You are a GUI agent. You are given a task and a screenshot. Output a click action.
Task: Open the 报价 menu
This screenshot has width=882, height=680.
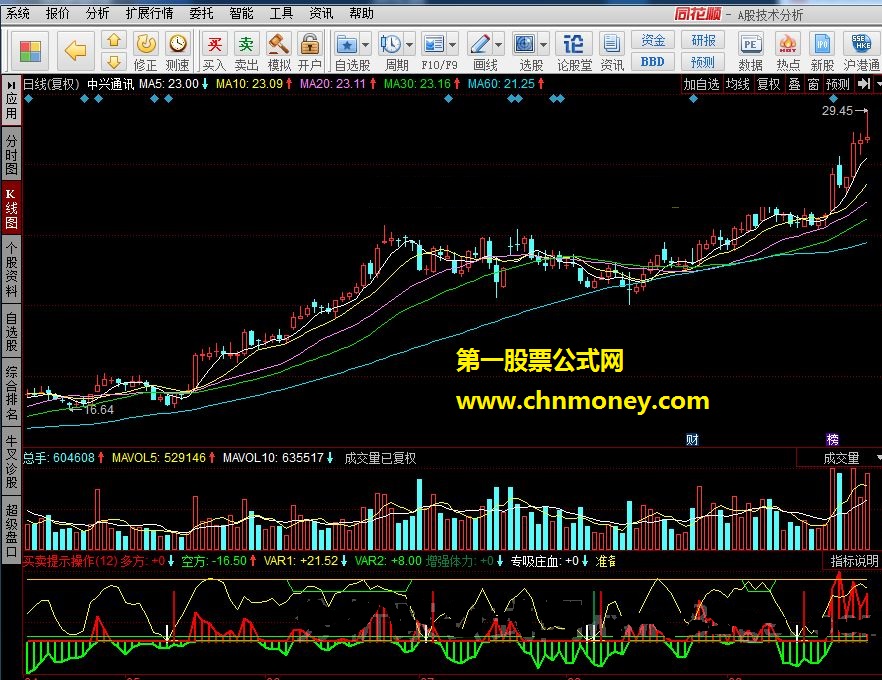(x=57, y=13)
